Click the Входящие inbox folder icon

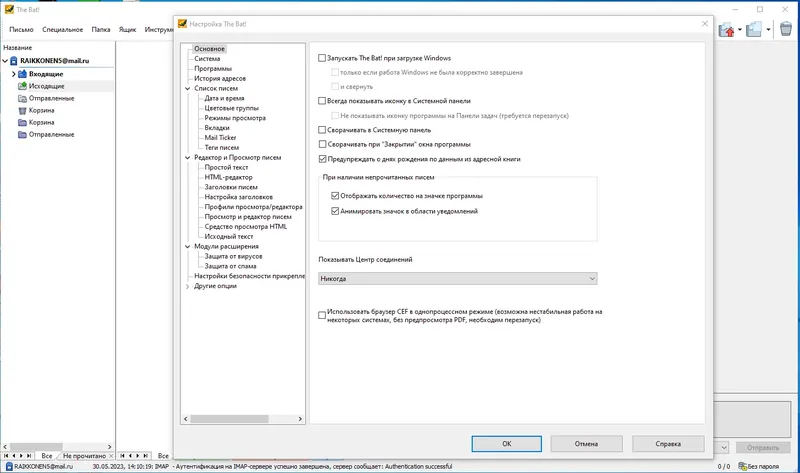tap(22, 74)
